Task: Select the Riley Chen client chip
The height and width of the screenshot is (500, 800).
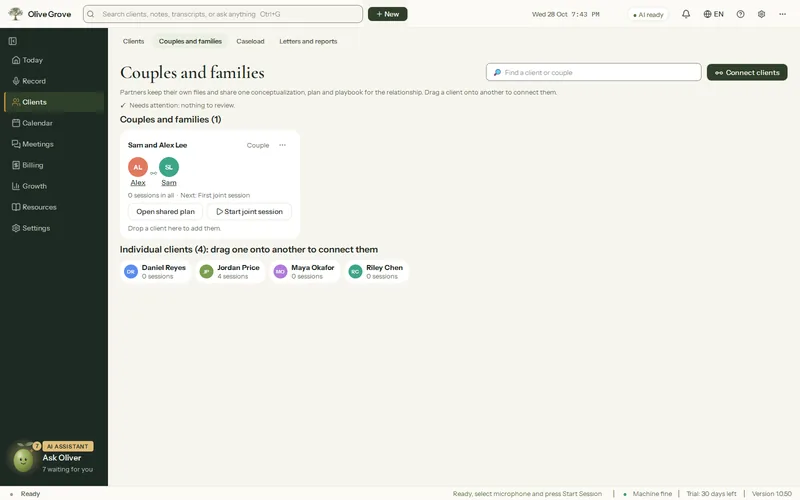Action: click(x=377, y=271)
